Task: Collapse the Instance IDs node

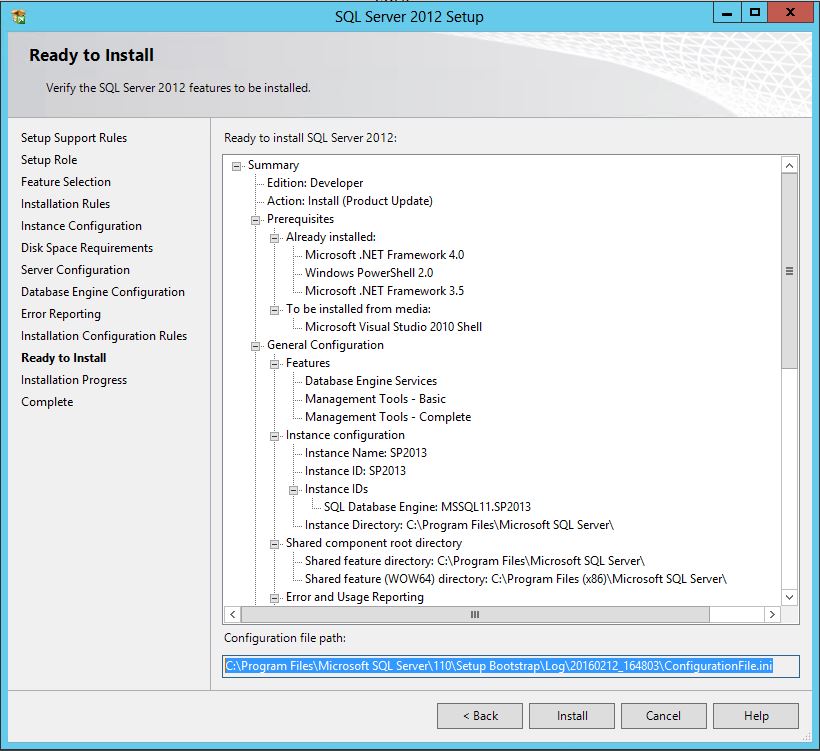Action: point(293,491)
